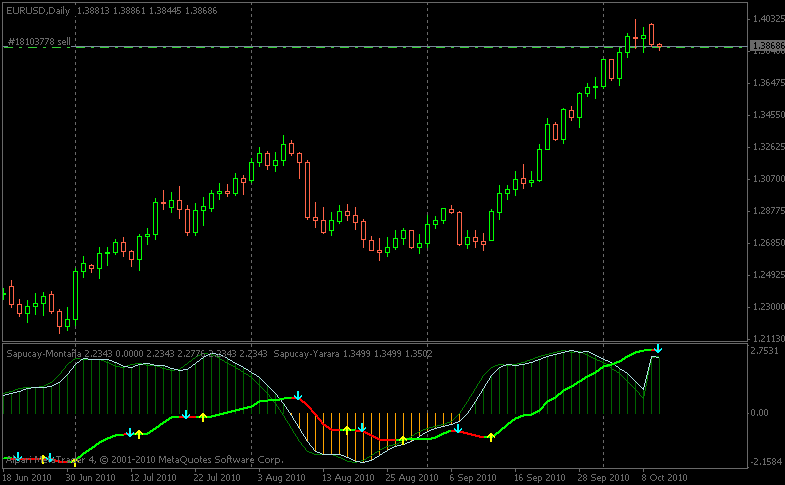The image size is (785, 485).
Task: Click the yellow up arrow where the red line turns green near 6 Sep
Action: (490, 437)
